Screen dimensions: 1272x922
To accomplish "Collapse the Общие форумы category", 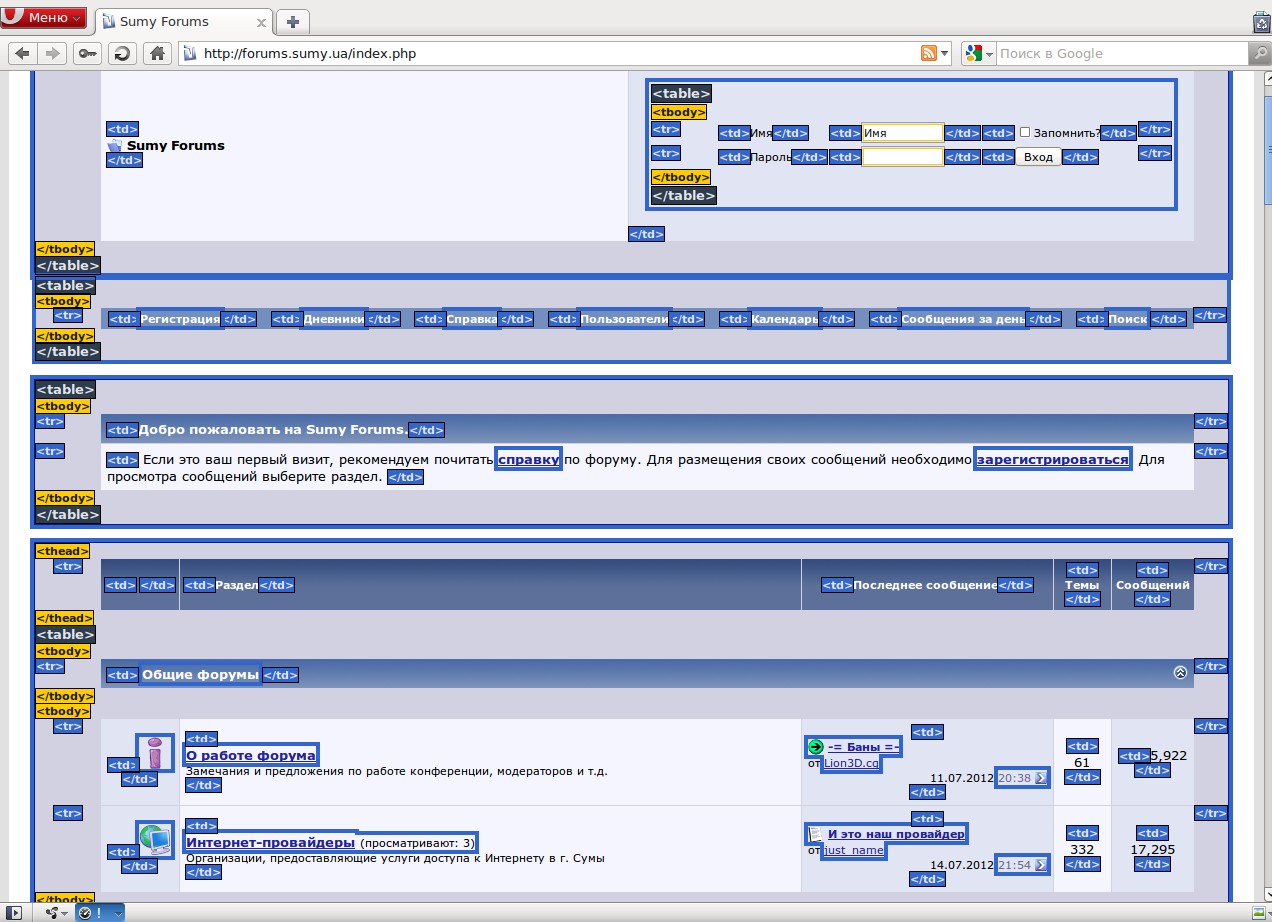I will (1180, 673).
